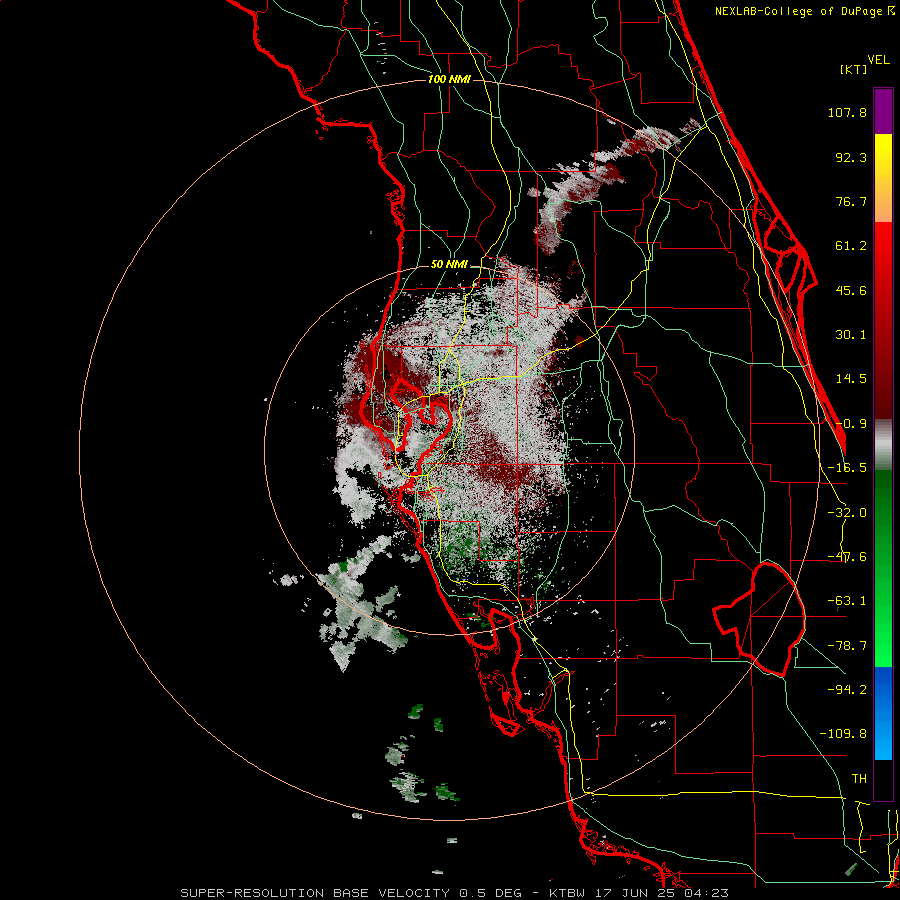Select the 61.2 velocity scale value
This screenshot has width=900, height=900.
click(851, 246)
